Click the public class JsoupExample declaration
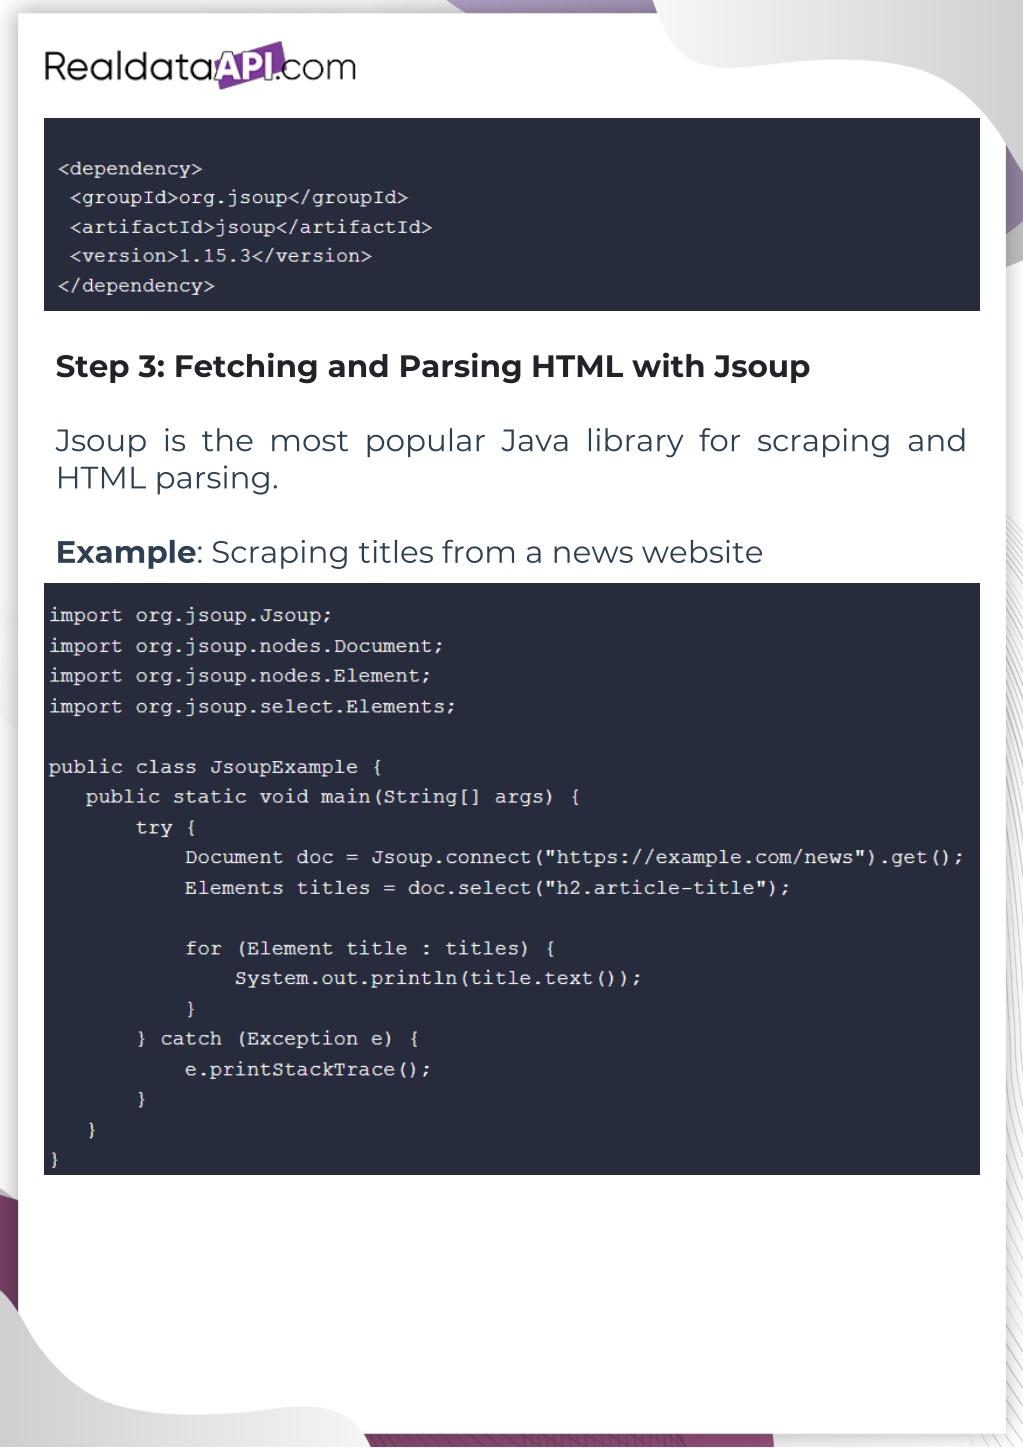The width and height of the screenshot is (1023, 1448). click(215, 767)
